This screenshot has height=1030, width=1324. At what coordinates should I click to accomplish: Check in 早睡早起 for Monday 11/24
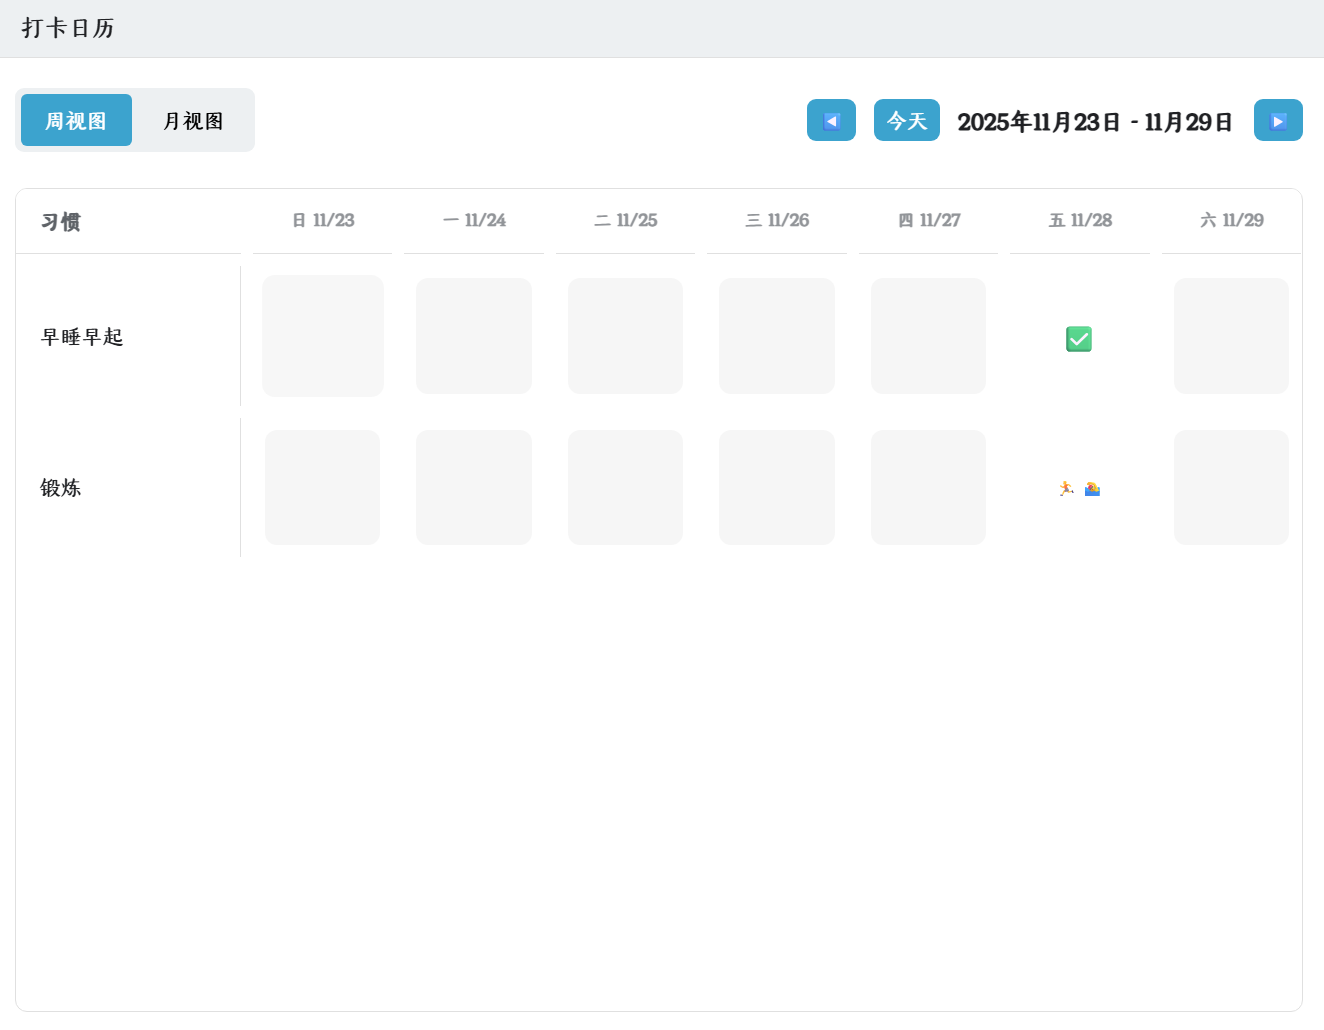pos(474,336)
